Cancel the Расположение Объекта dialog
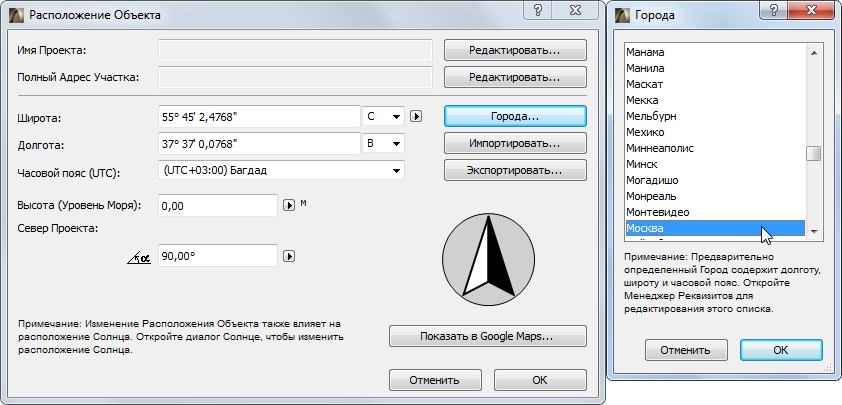 pyautogui.click(x=434, y=380)
